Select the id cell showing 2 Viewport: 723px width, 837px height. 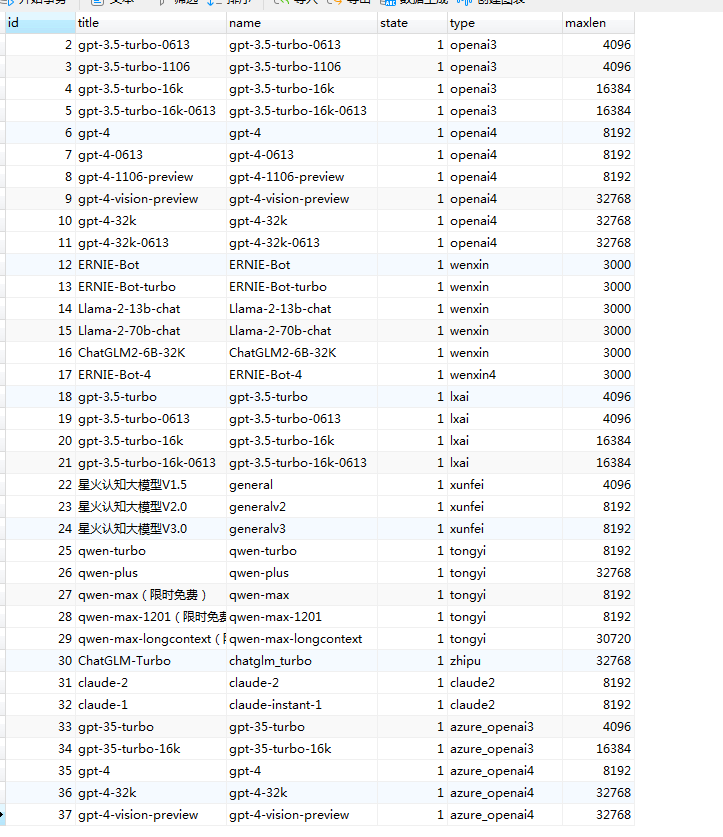pyautogui.click(x=40, y=45)
